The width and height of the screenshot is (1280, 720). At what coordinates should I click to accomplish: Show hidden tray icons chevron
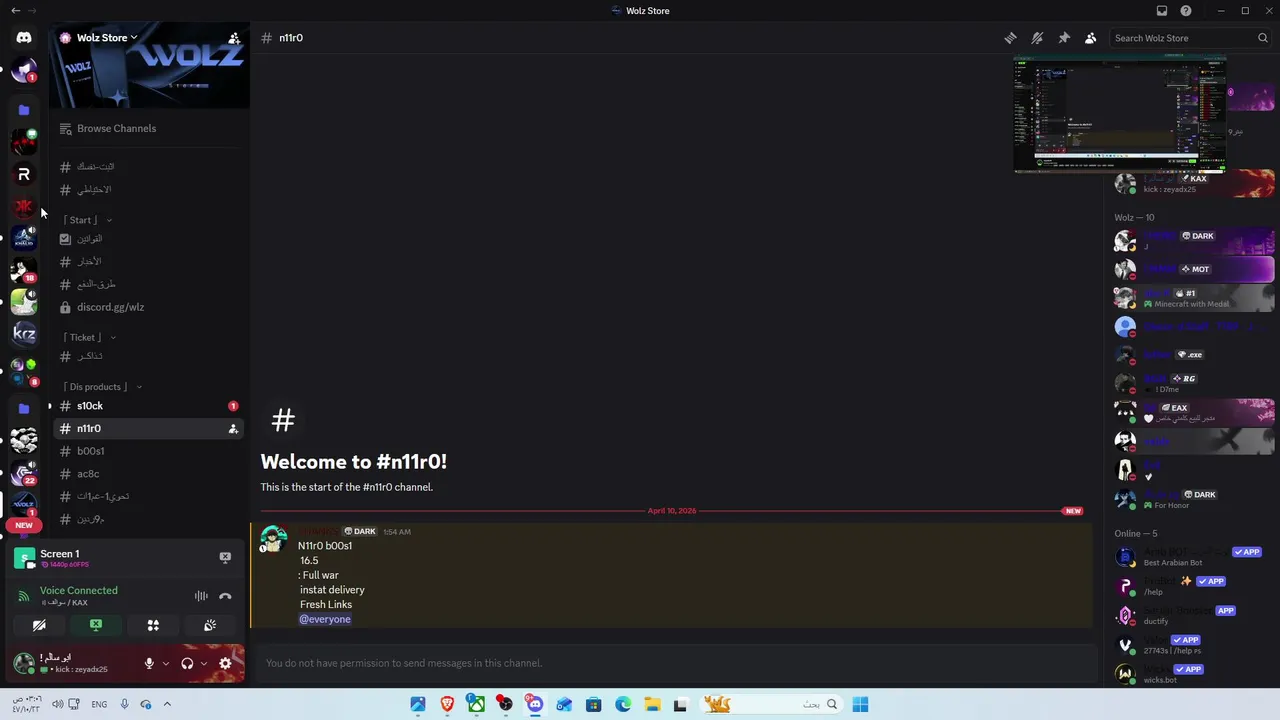tap(167, 704)
